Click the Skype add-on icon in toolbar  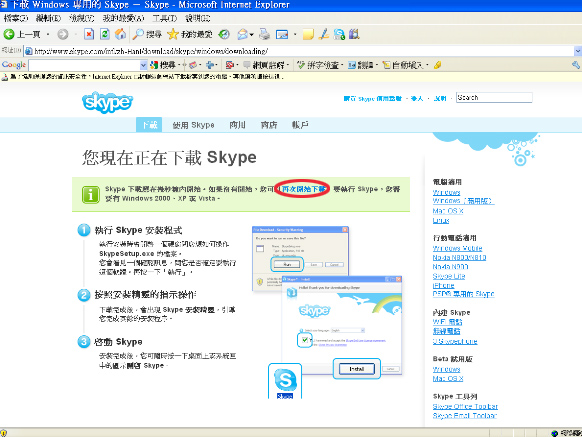click(339, 35)
